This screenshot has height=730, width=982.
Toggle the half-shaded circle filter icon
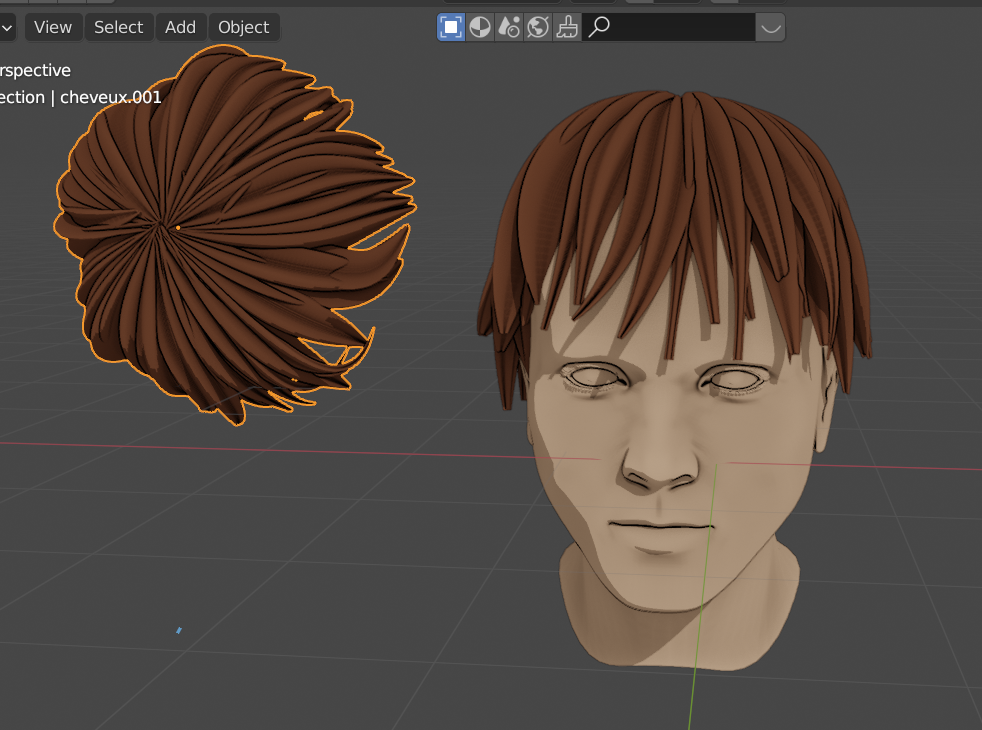click(480, 27)
